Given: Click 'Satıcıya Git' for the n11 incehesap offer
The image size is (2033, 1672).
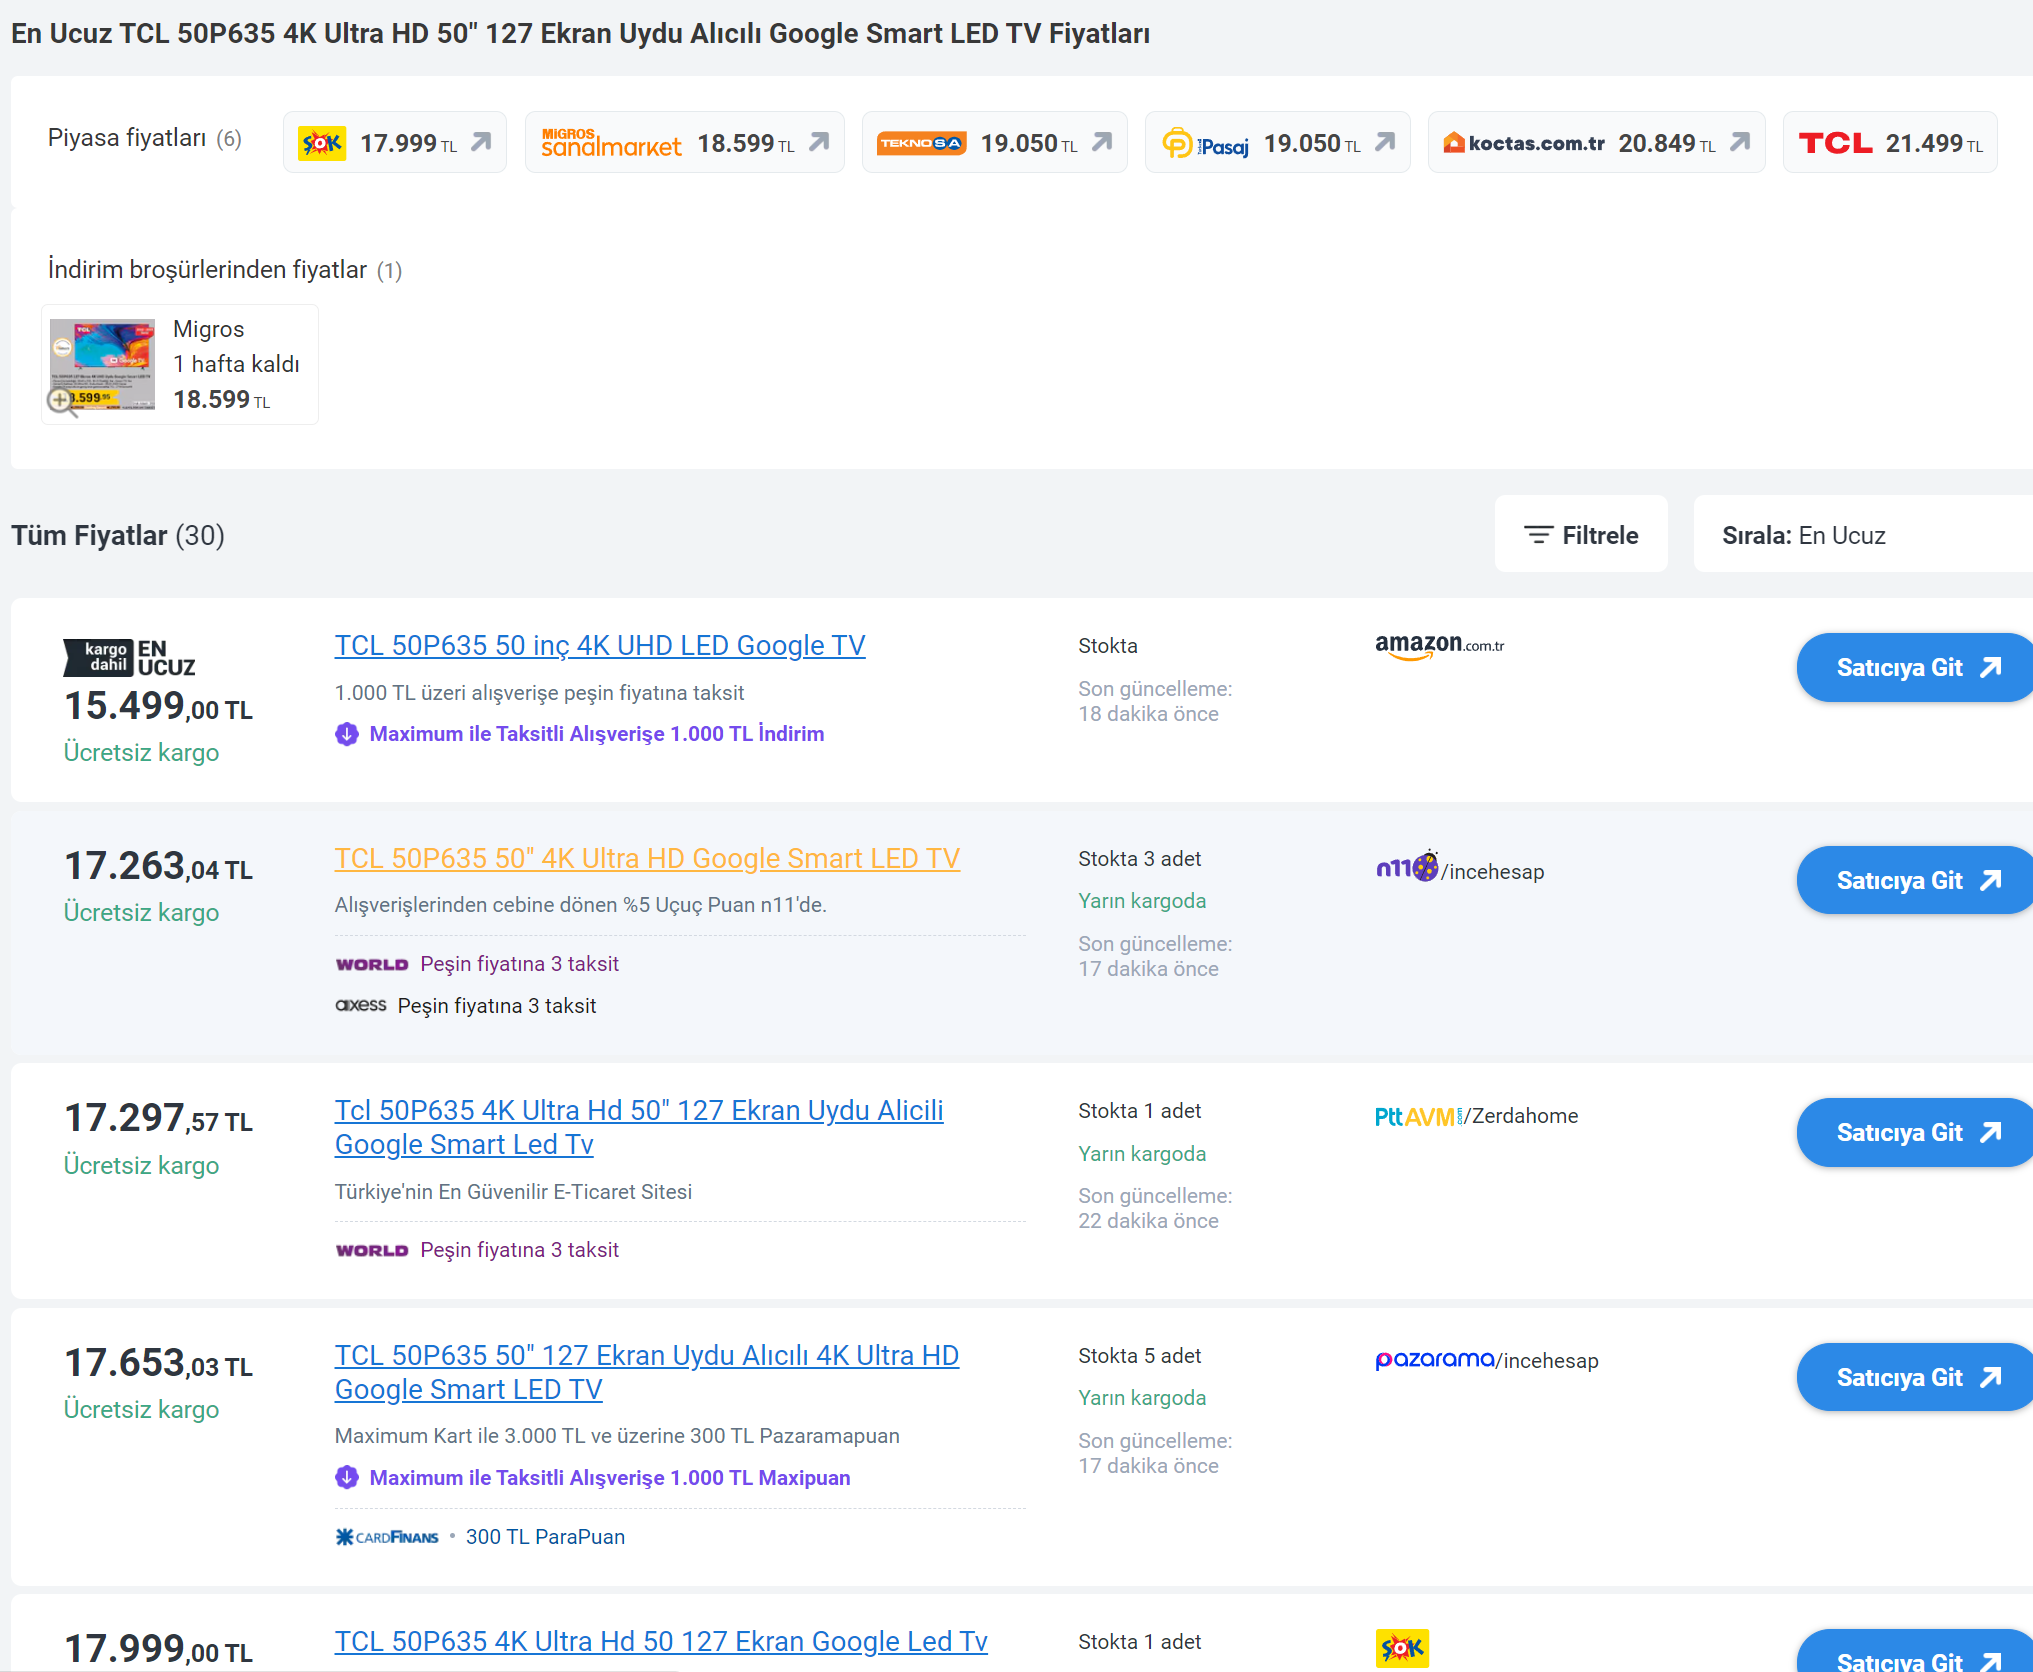Looking at the screenshot, I should (1915, 881).
